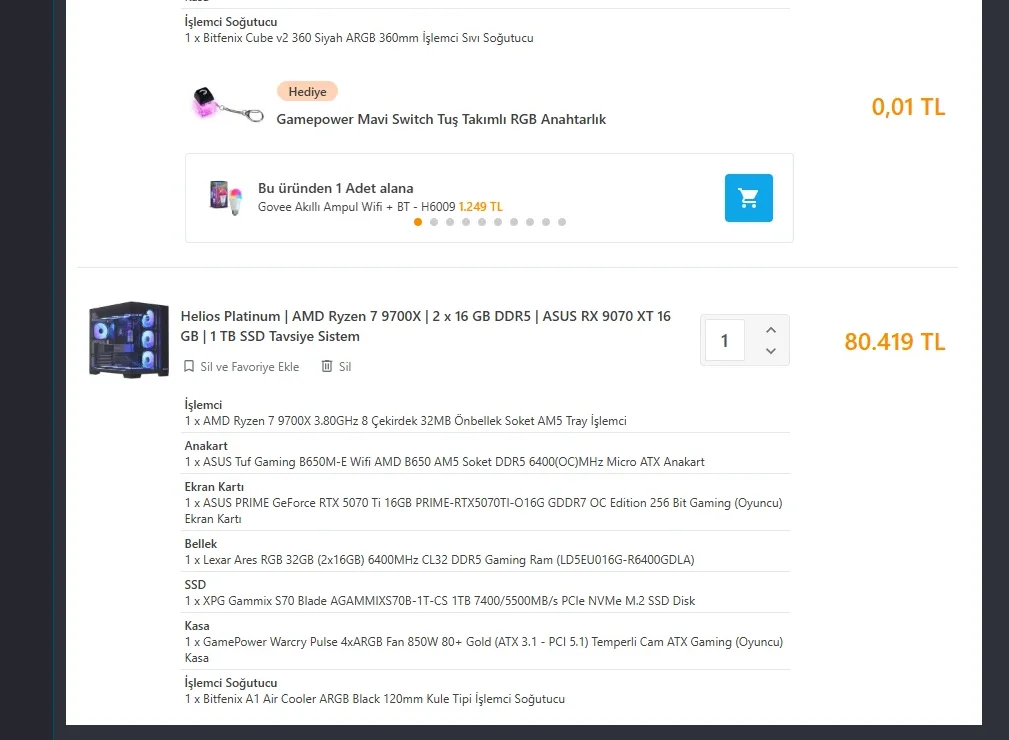This screenshot has height=740, width=1009.
Task: Click the Bu üründen 1 Adet alana heading
Action: pos(335,189)
